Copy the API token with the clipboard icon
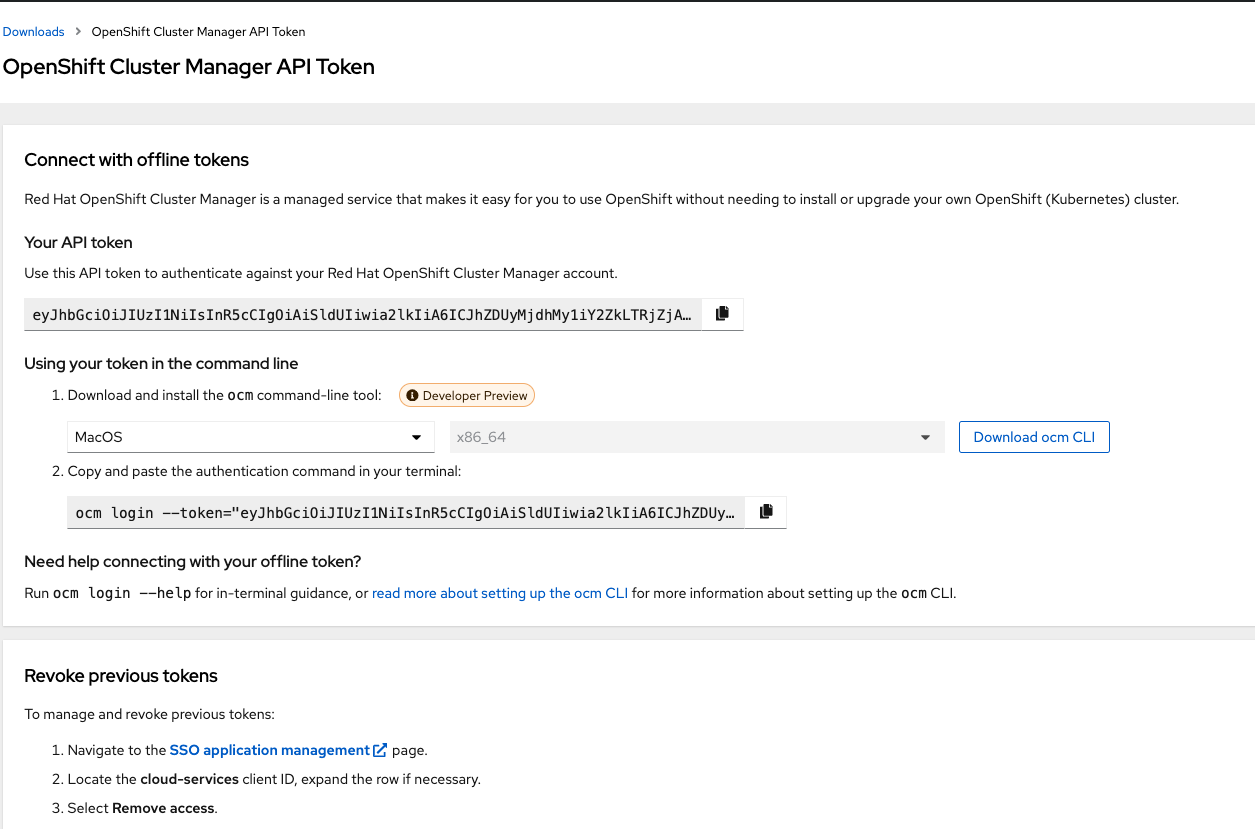The height and width of the screenshot is (829, 1255). pyautogui.click(x=722, y=314)
